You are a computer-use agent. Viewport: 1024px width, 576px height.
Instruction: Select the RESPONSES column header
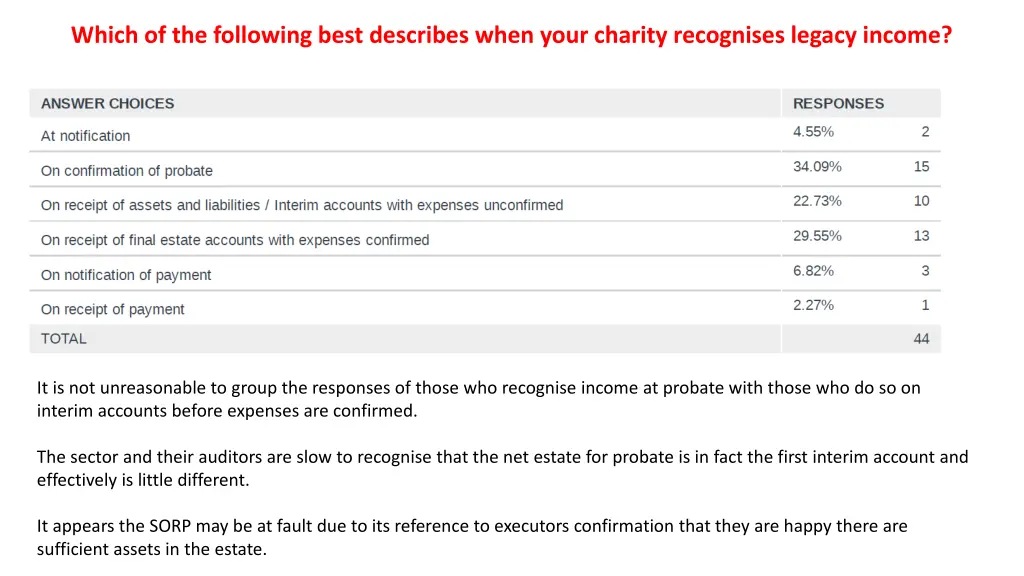[x=838, y=103]
